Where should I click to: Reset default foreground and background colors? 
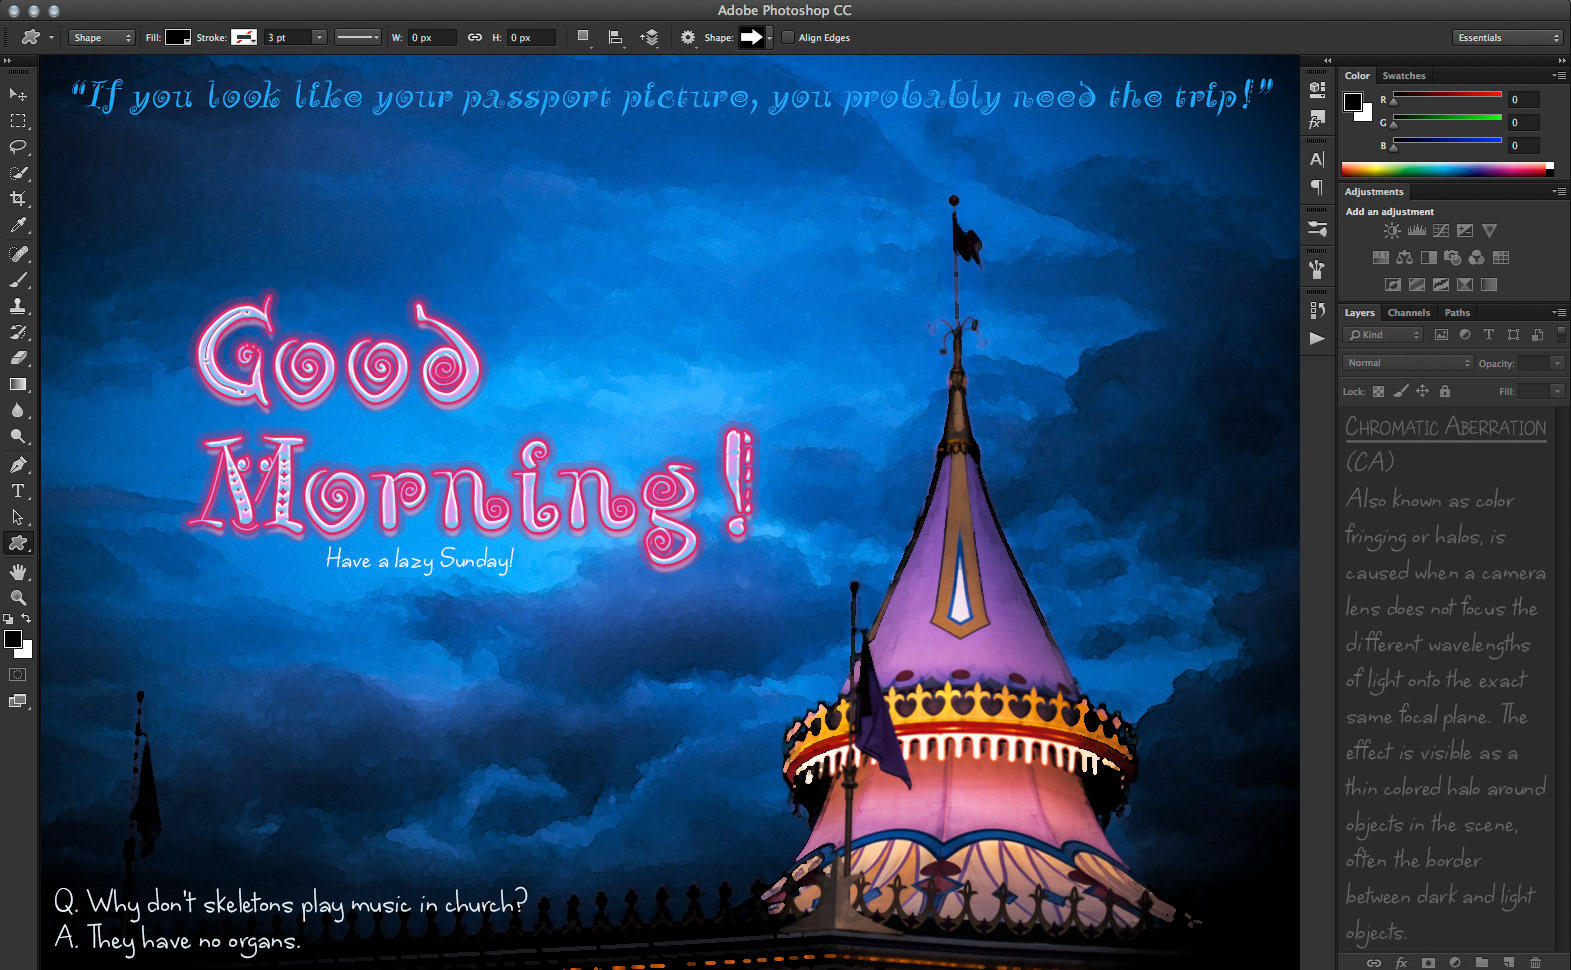pos(8,619)
